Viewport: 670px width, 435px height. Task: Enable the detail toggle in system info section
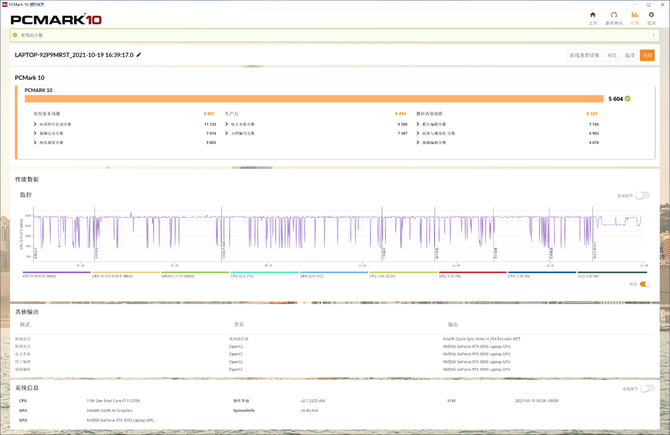click(x=647, y=388)
